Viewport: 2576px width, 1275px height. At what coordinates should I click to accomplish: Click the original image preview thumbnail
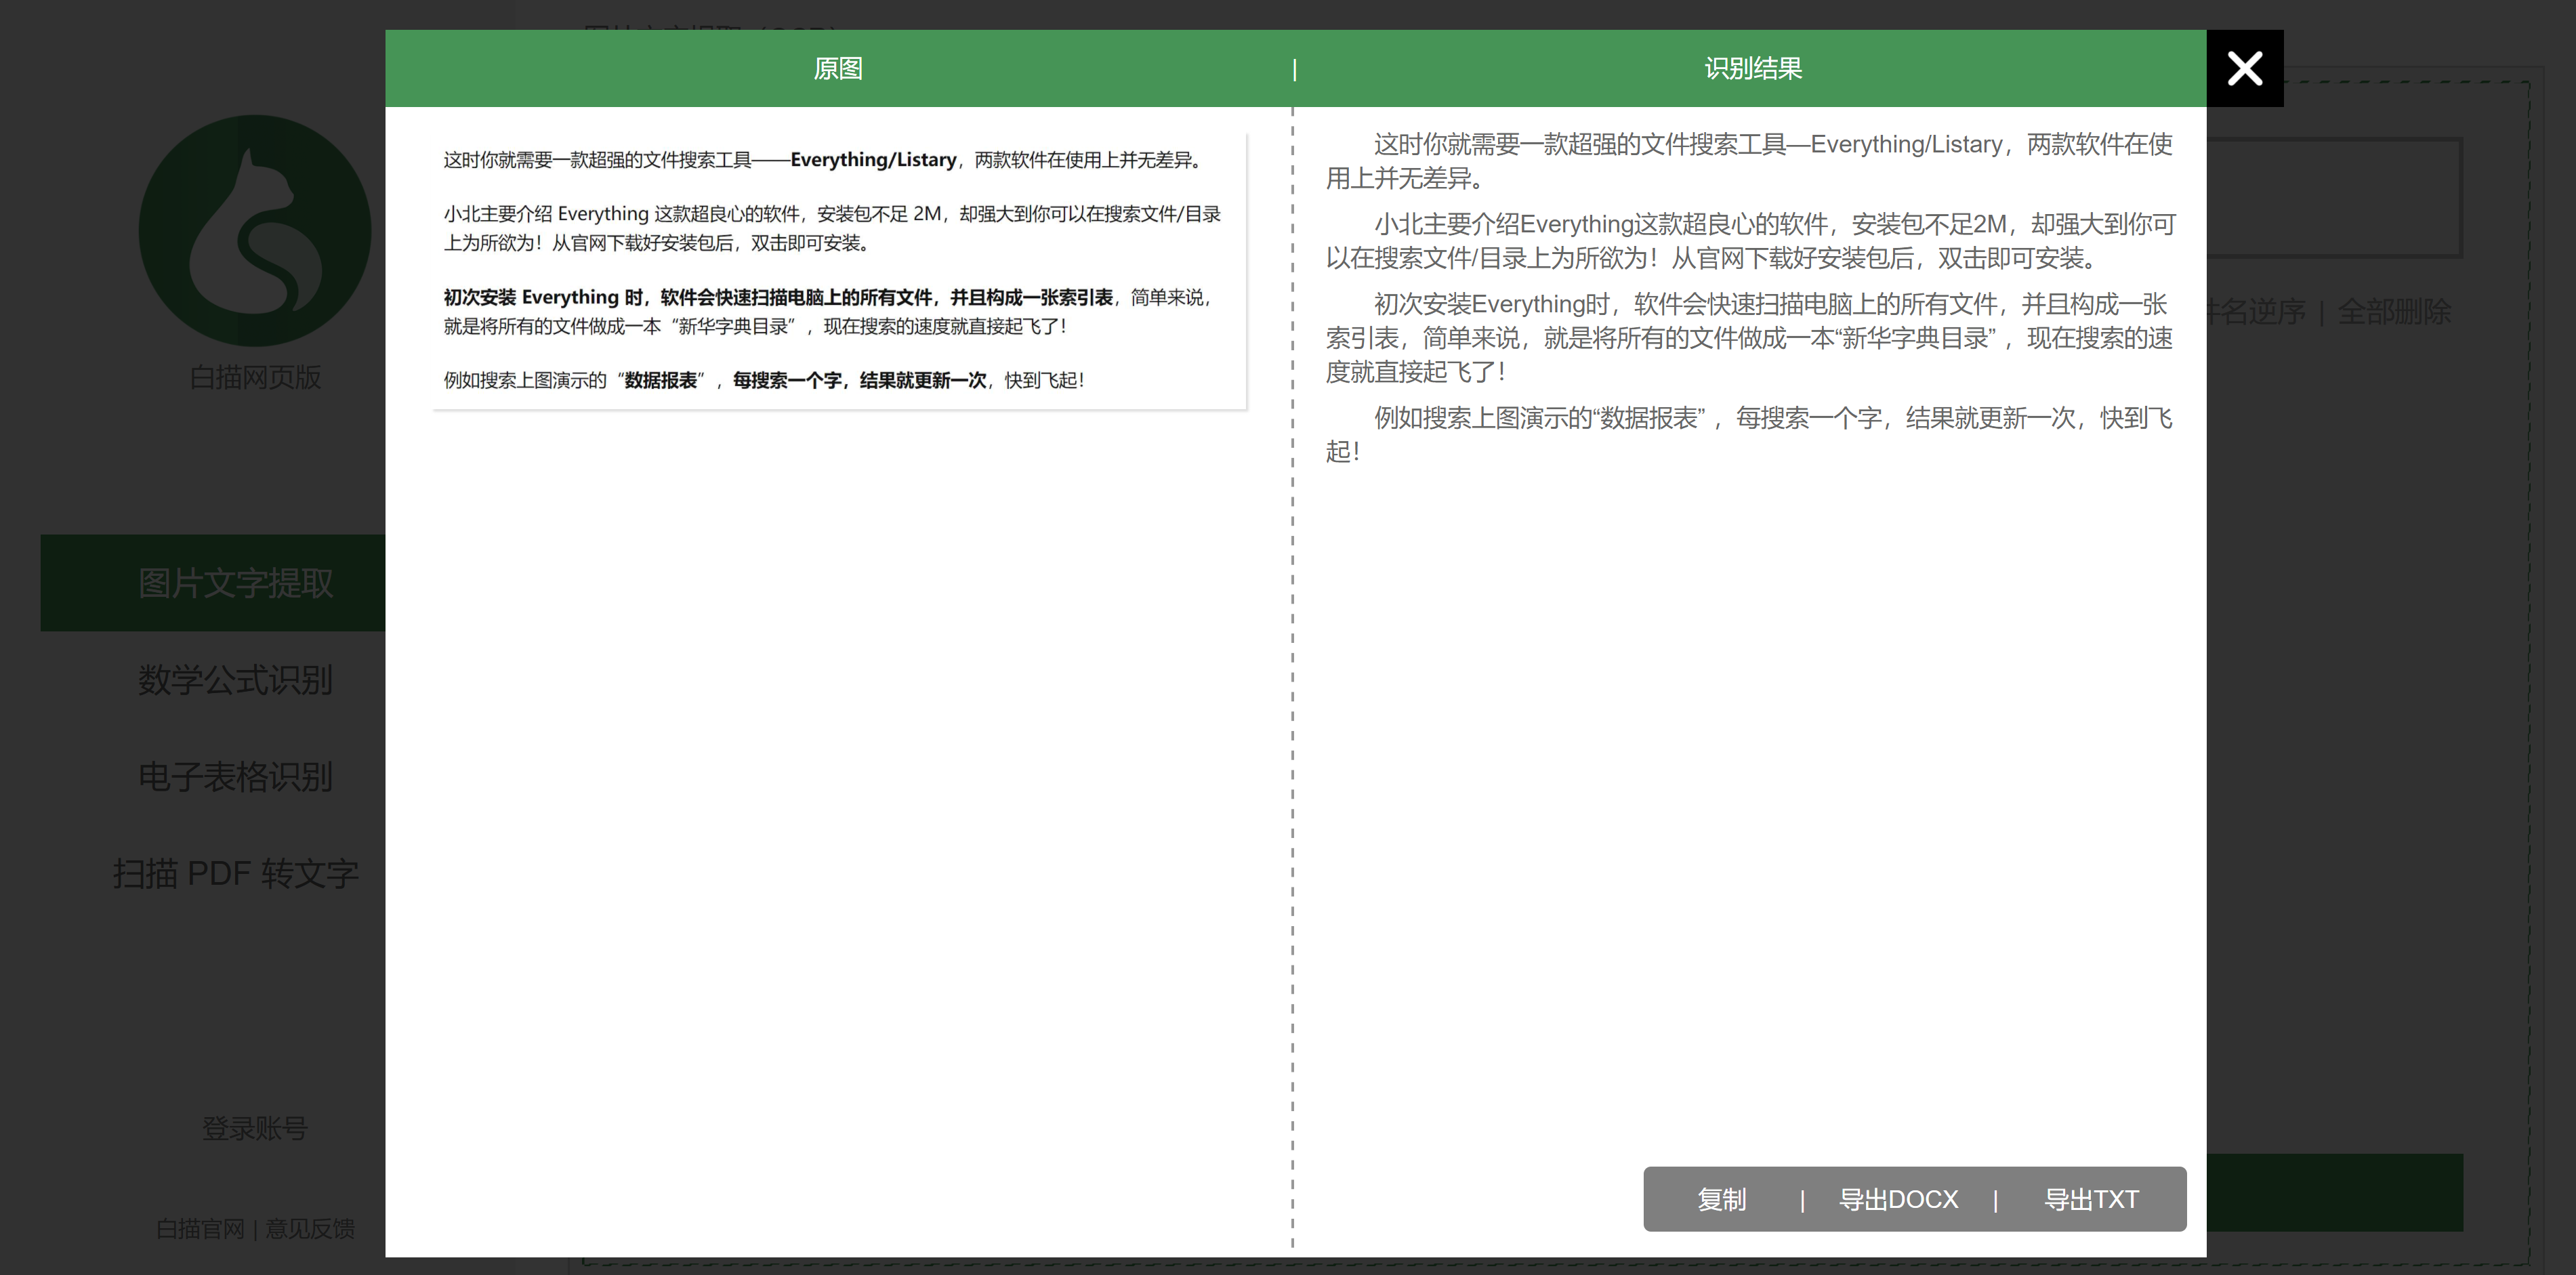pos(839,270)
